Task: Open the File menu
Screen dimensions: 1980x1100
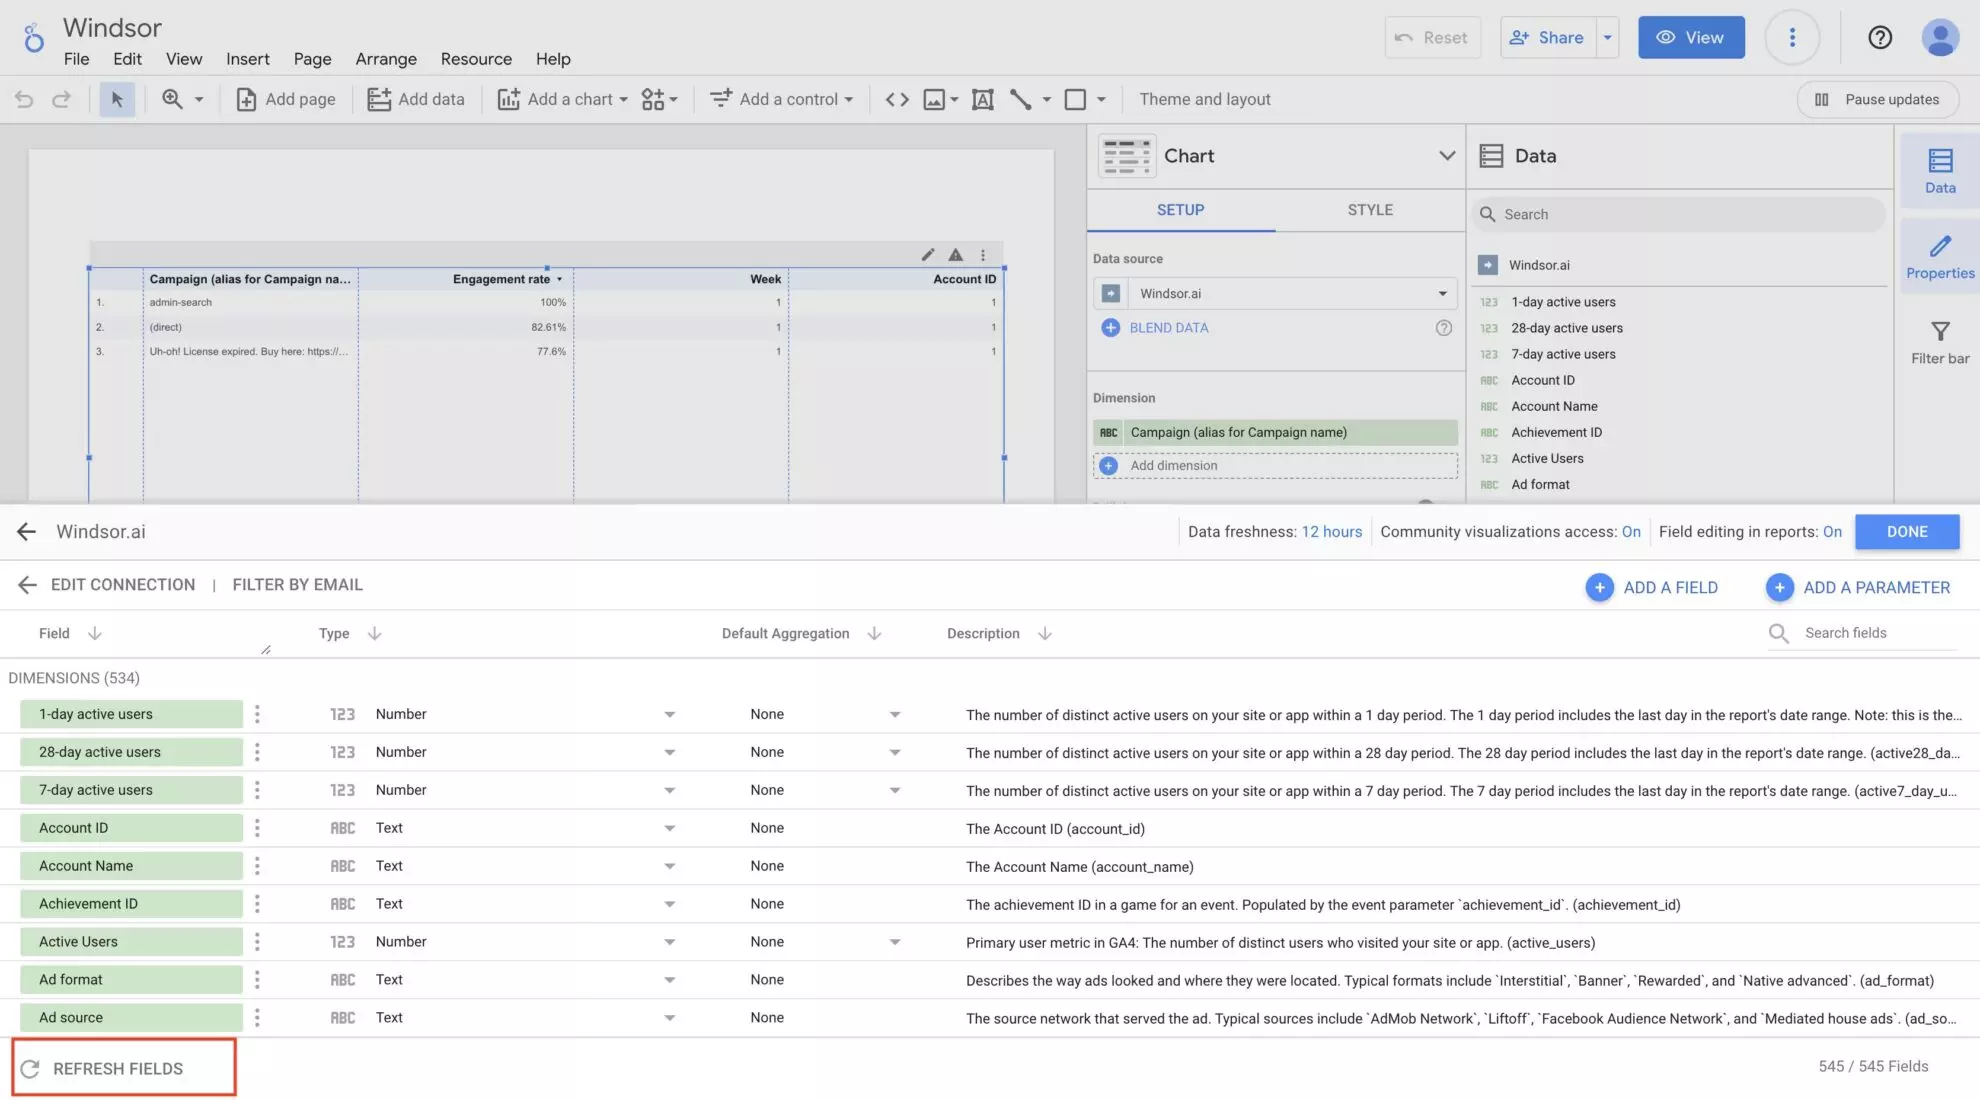Action: click(x=76, y=59)
